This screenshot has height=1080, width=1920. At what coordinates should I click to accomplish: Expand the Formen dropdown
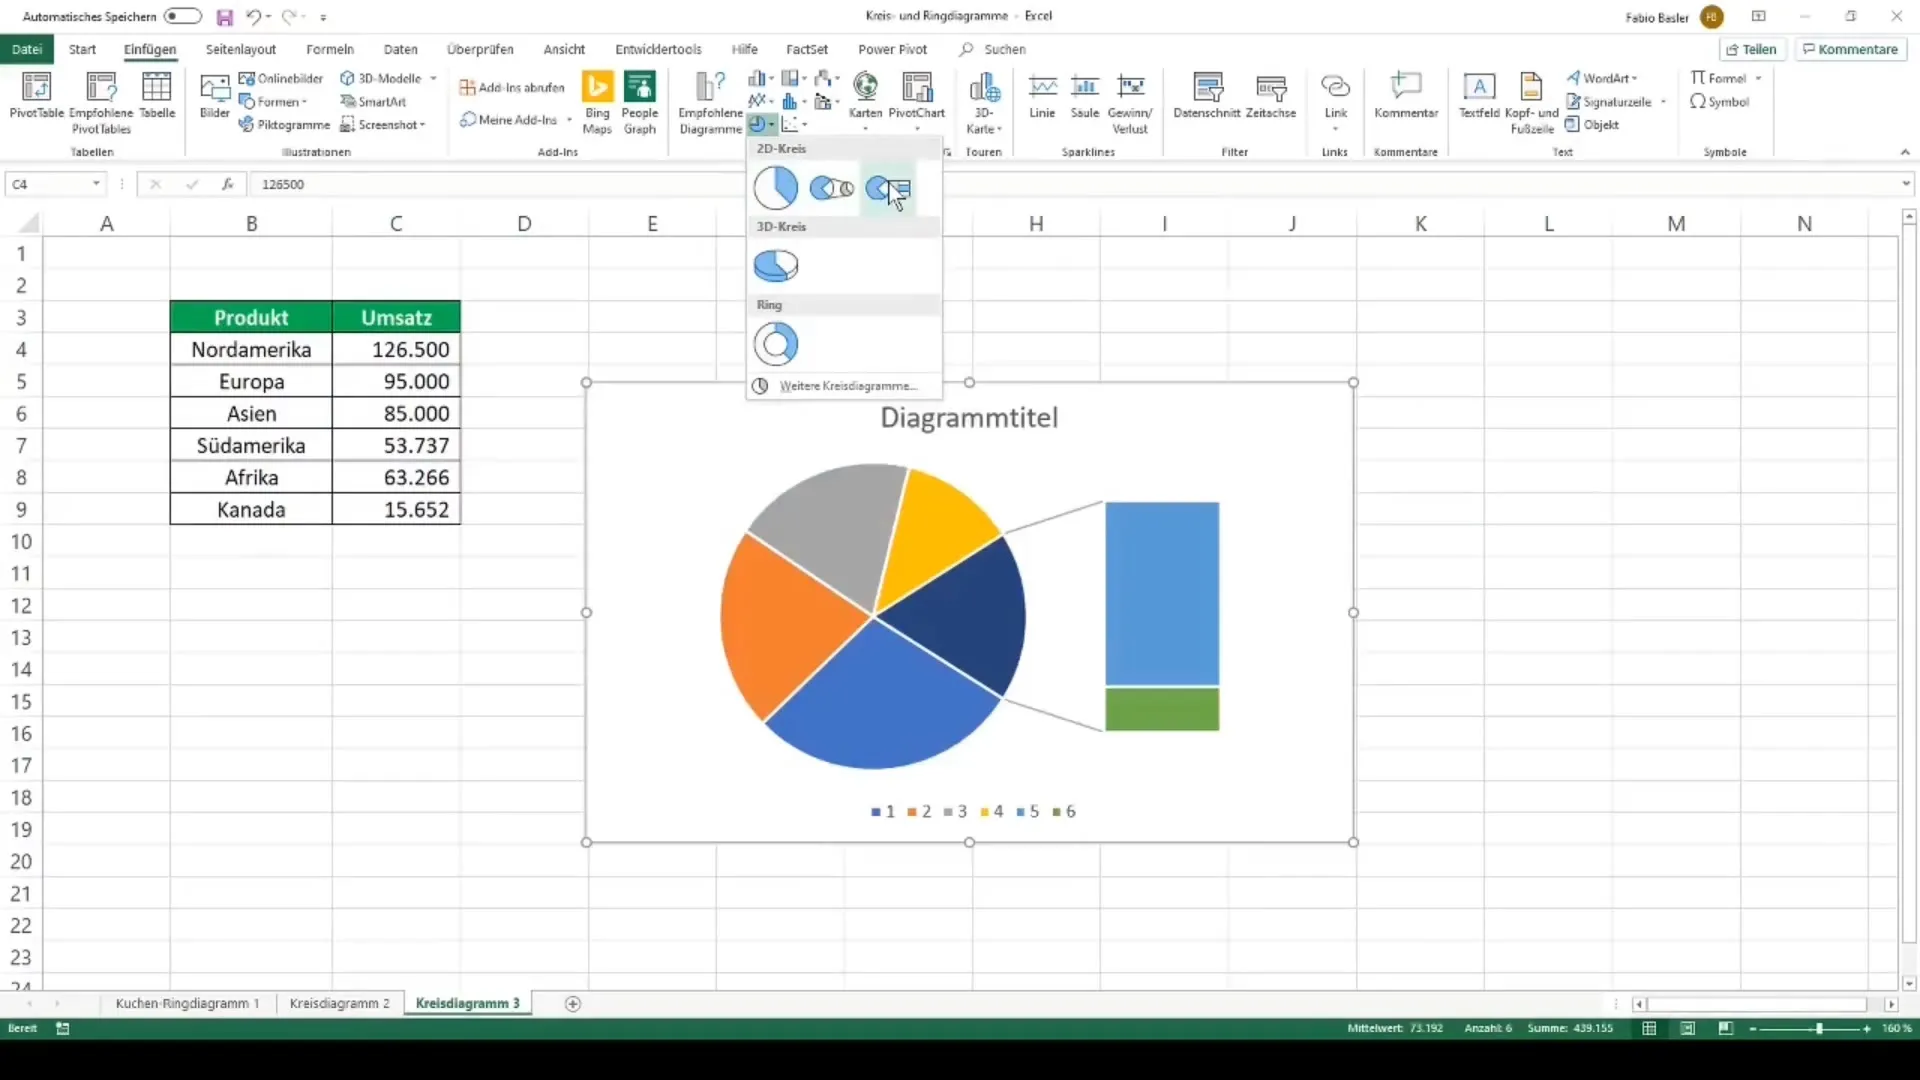pyautogui.click(x=304, y=102)
